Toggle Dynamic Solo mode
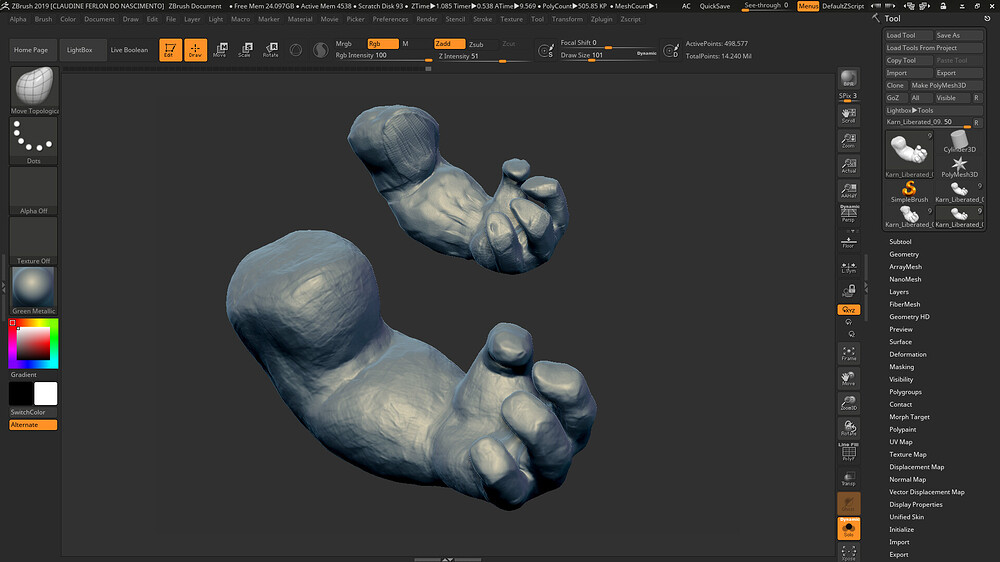 [848, 528]
